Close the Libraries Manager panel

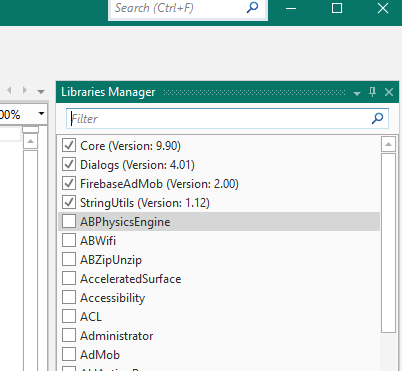pyautogui.click(x=389, y=92)
